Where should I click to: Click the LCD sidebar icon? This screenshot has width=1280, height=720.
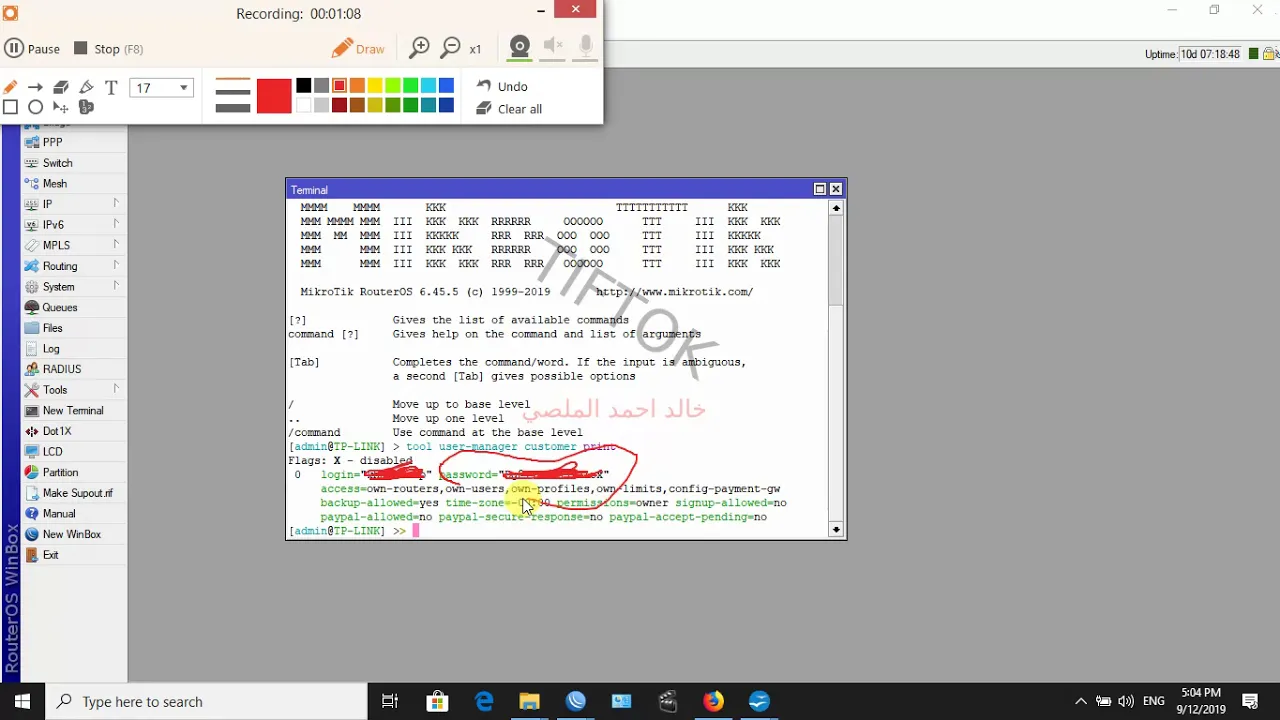coord(32,452)
